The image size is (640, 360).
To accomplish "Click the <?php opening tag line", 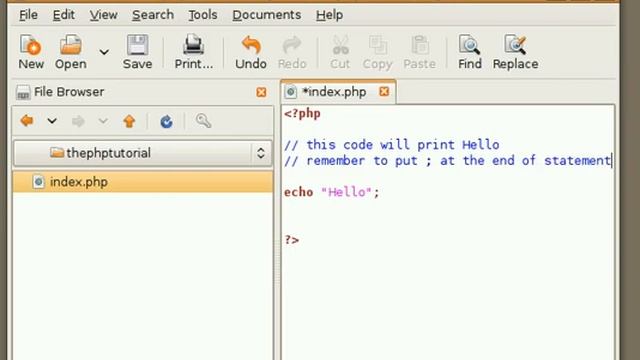I will tap(302, 113).
